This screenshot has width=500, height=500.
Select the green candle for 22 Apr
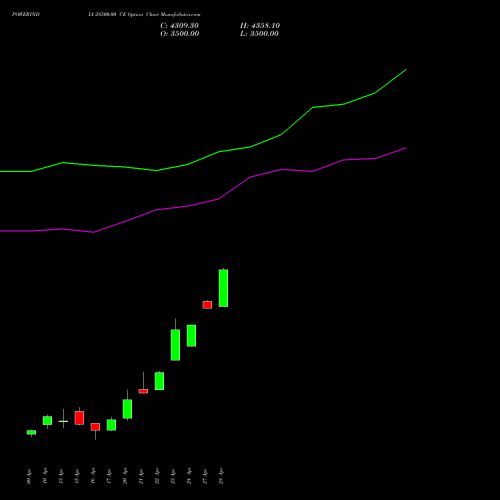point(159,381)
